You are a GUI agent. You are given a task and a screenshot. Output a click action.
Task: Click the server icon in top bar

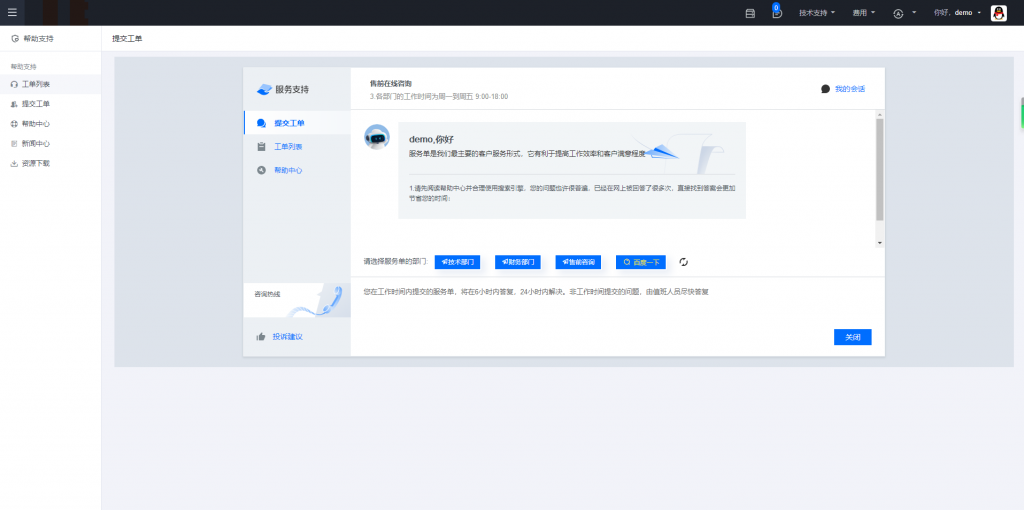[750, 13]
